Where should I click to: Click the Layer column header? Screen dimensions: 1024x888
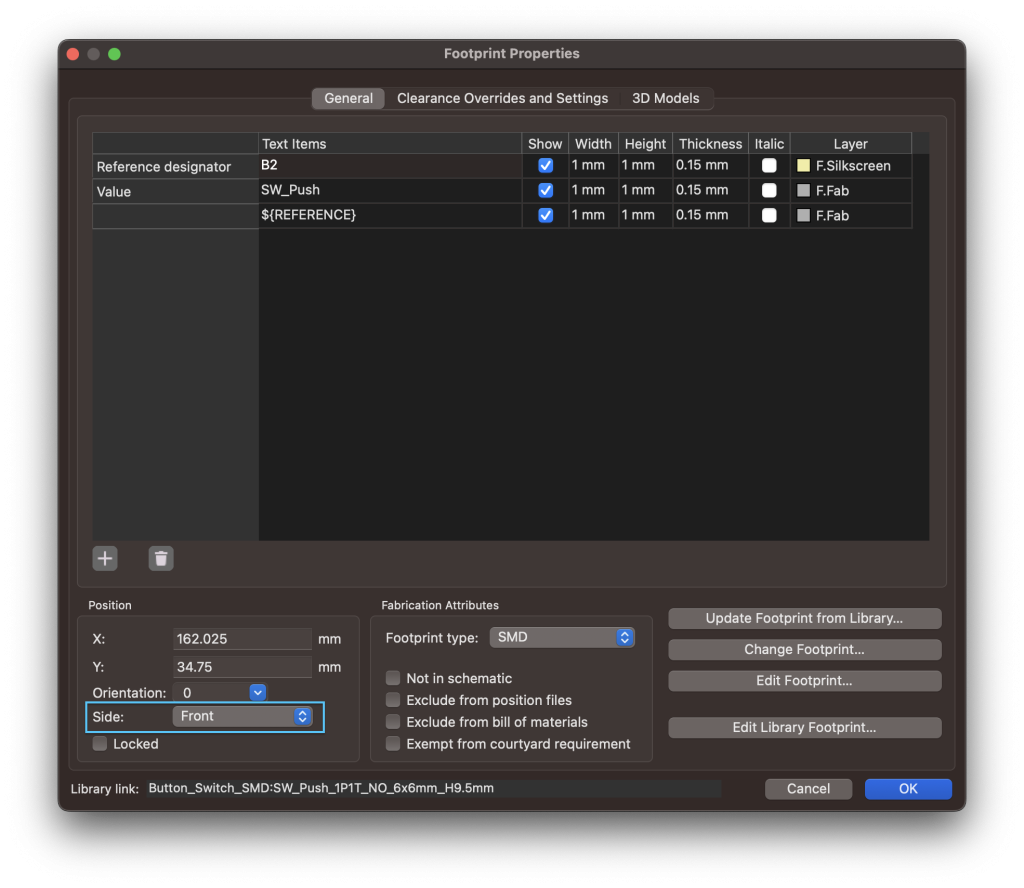[x=851, y=144]
